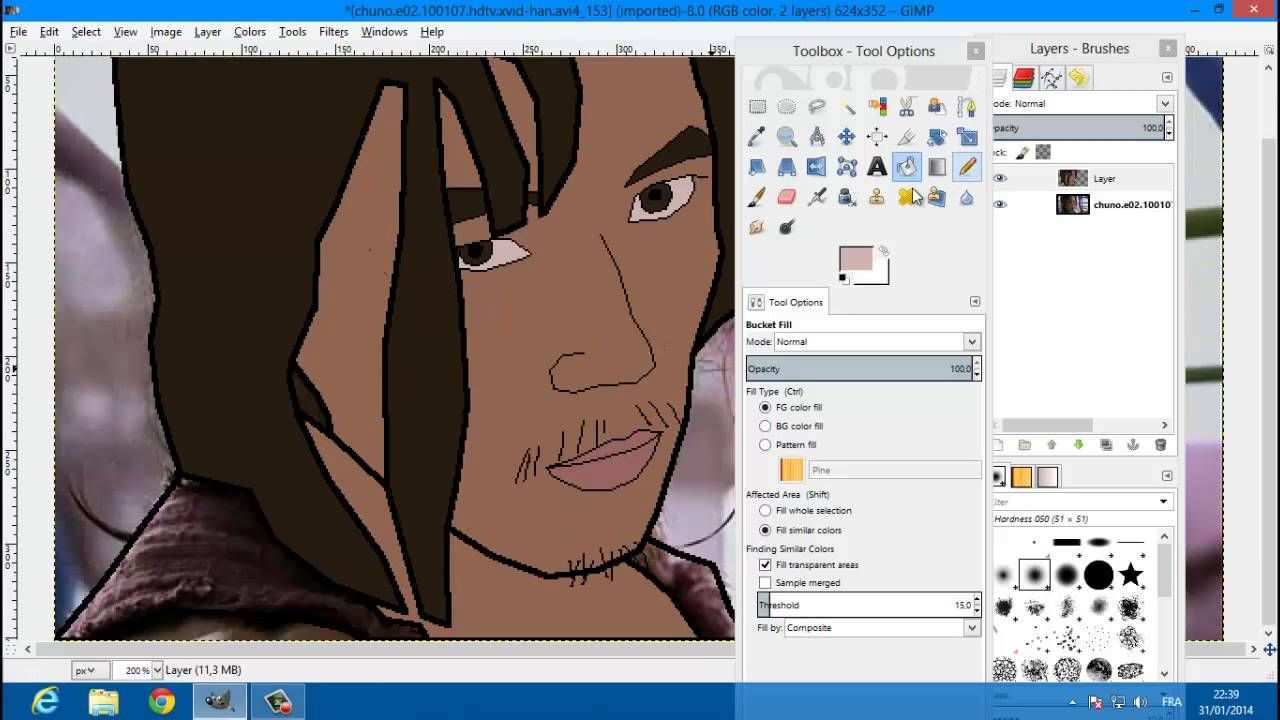
Task: Delete layer using trash icon
Action: pyautogui.click(x=1160, y=445)
